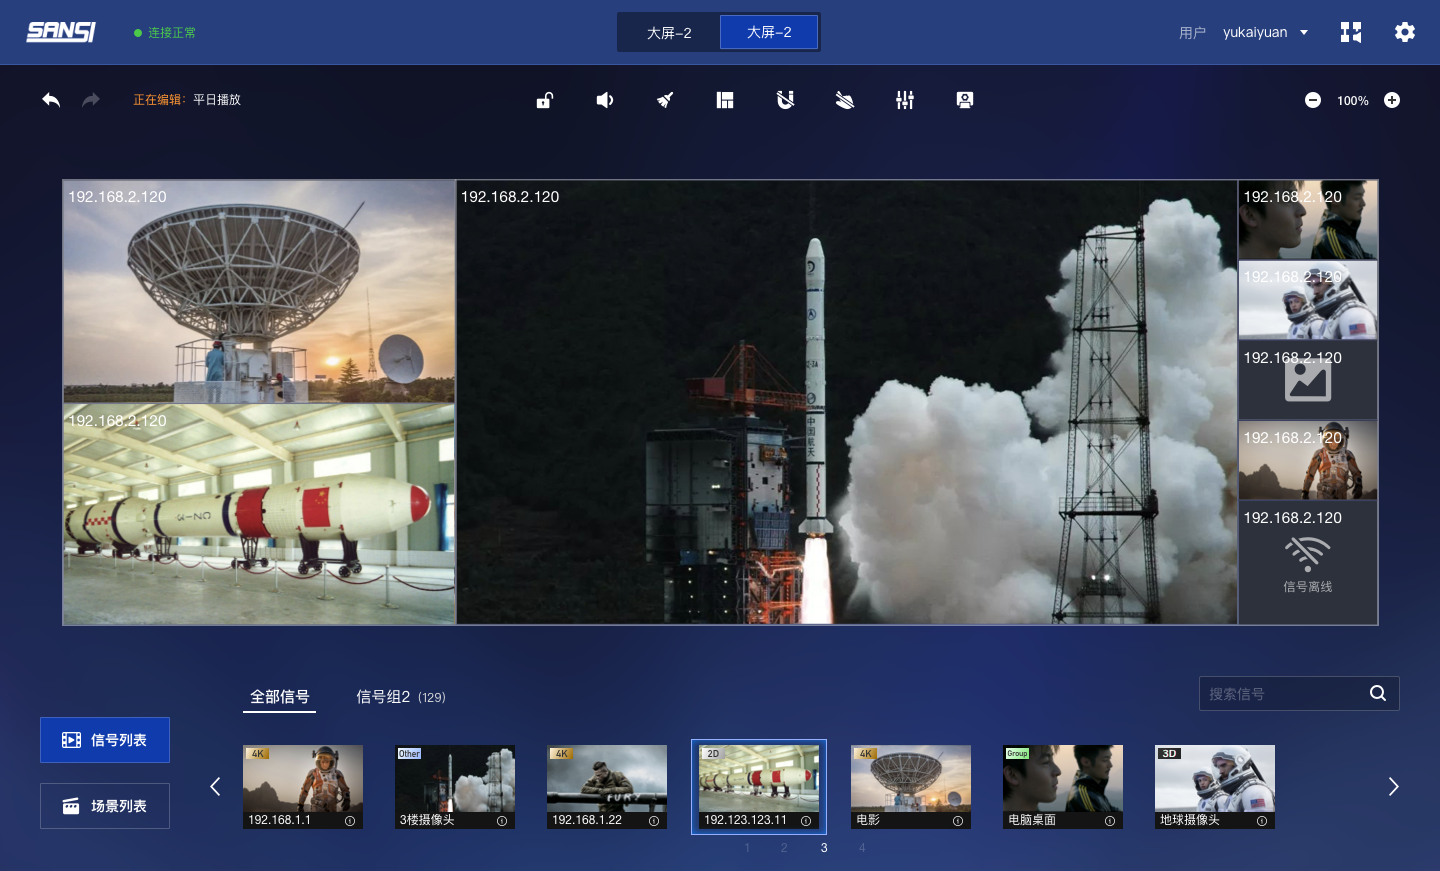Go to next signals with right chevron
Image resolution: width=1440 pixels, height=871 pixels.
[1393, 787]
